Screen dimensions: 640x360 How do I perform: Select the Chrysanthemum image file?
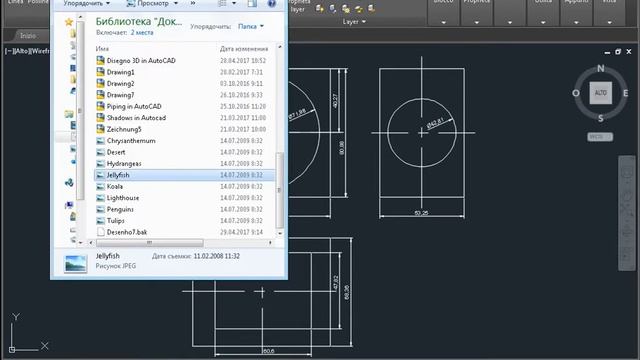point(131,140)
